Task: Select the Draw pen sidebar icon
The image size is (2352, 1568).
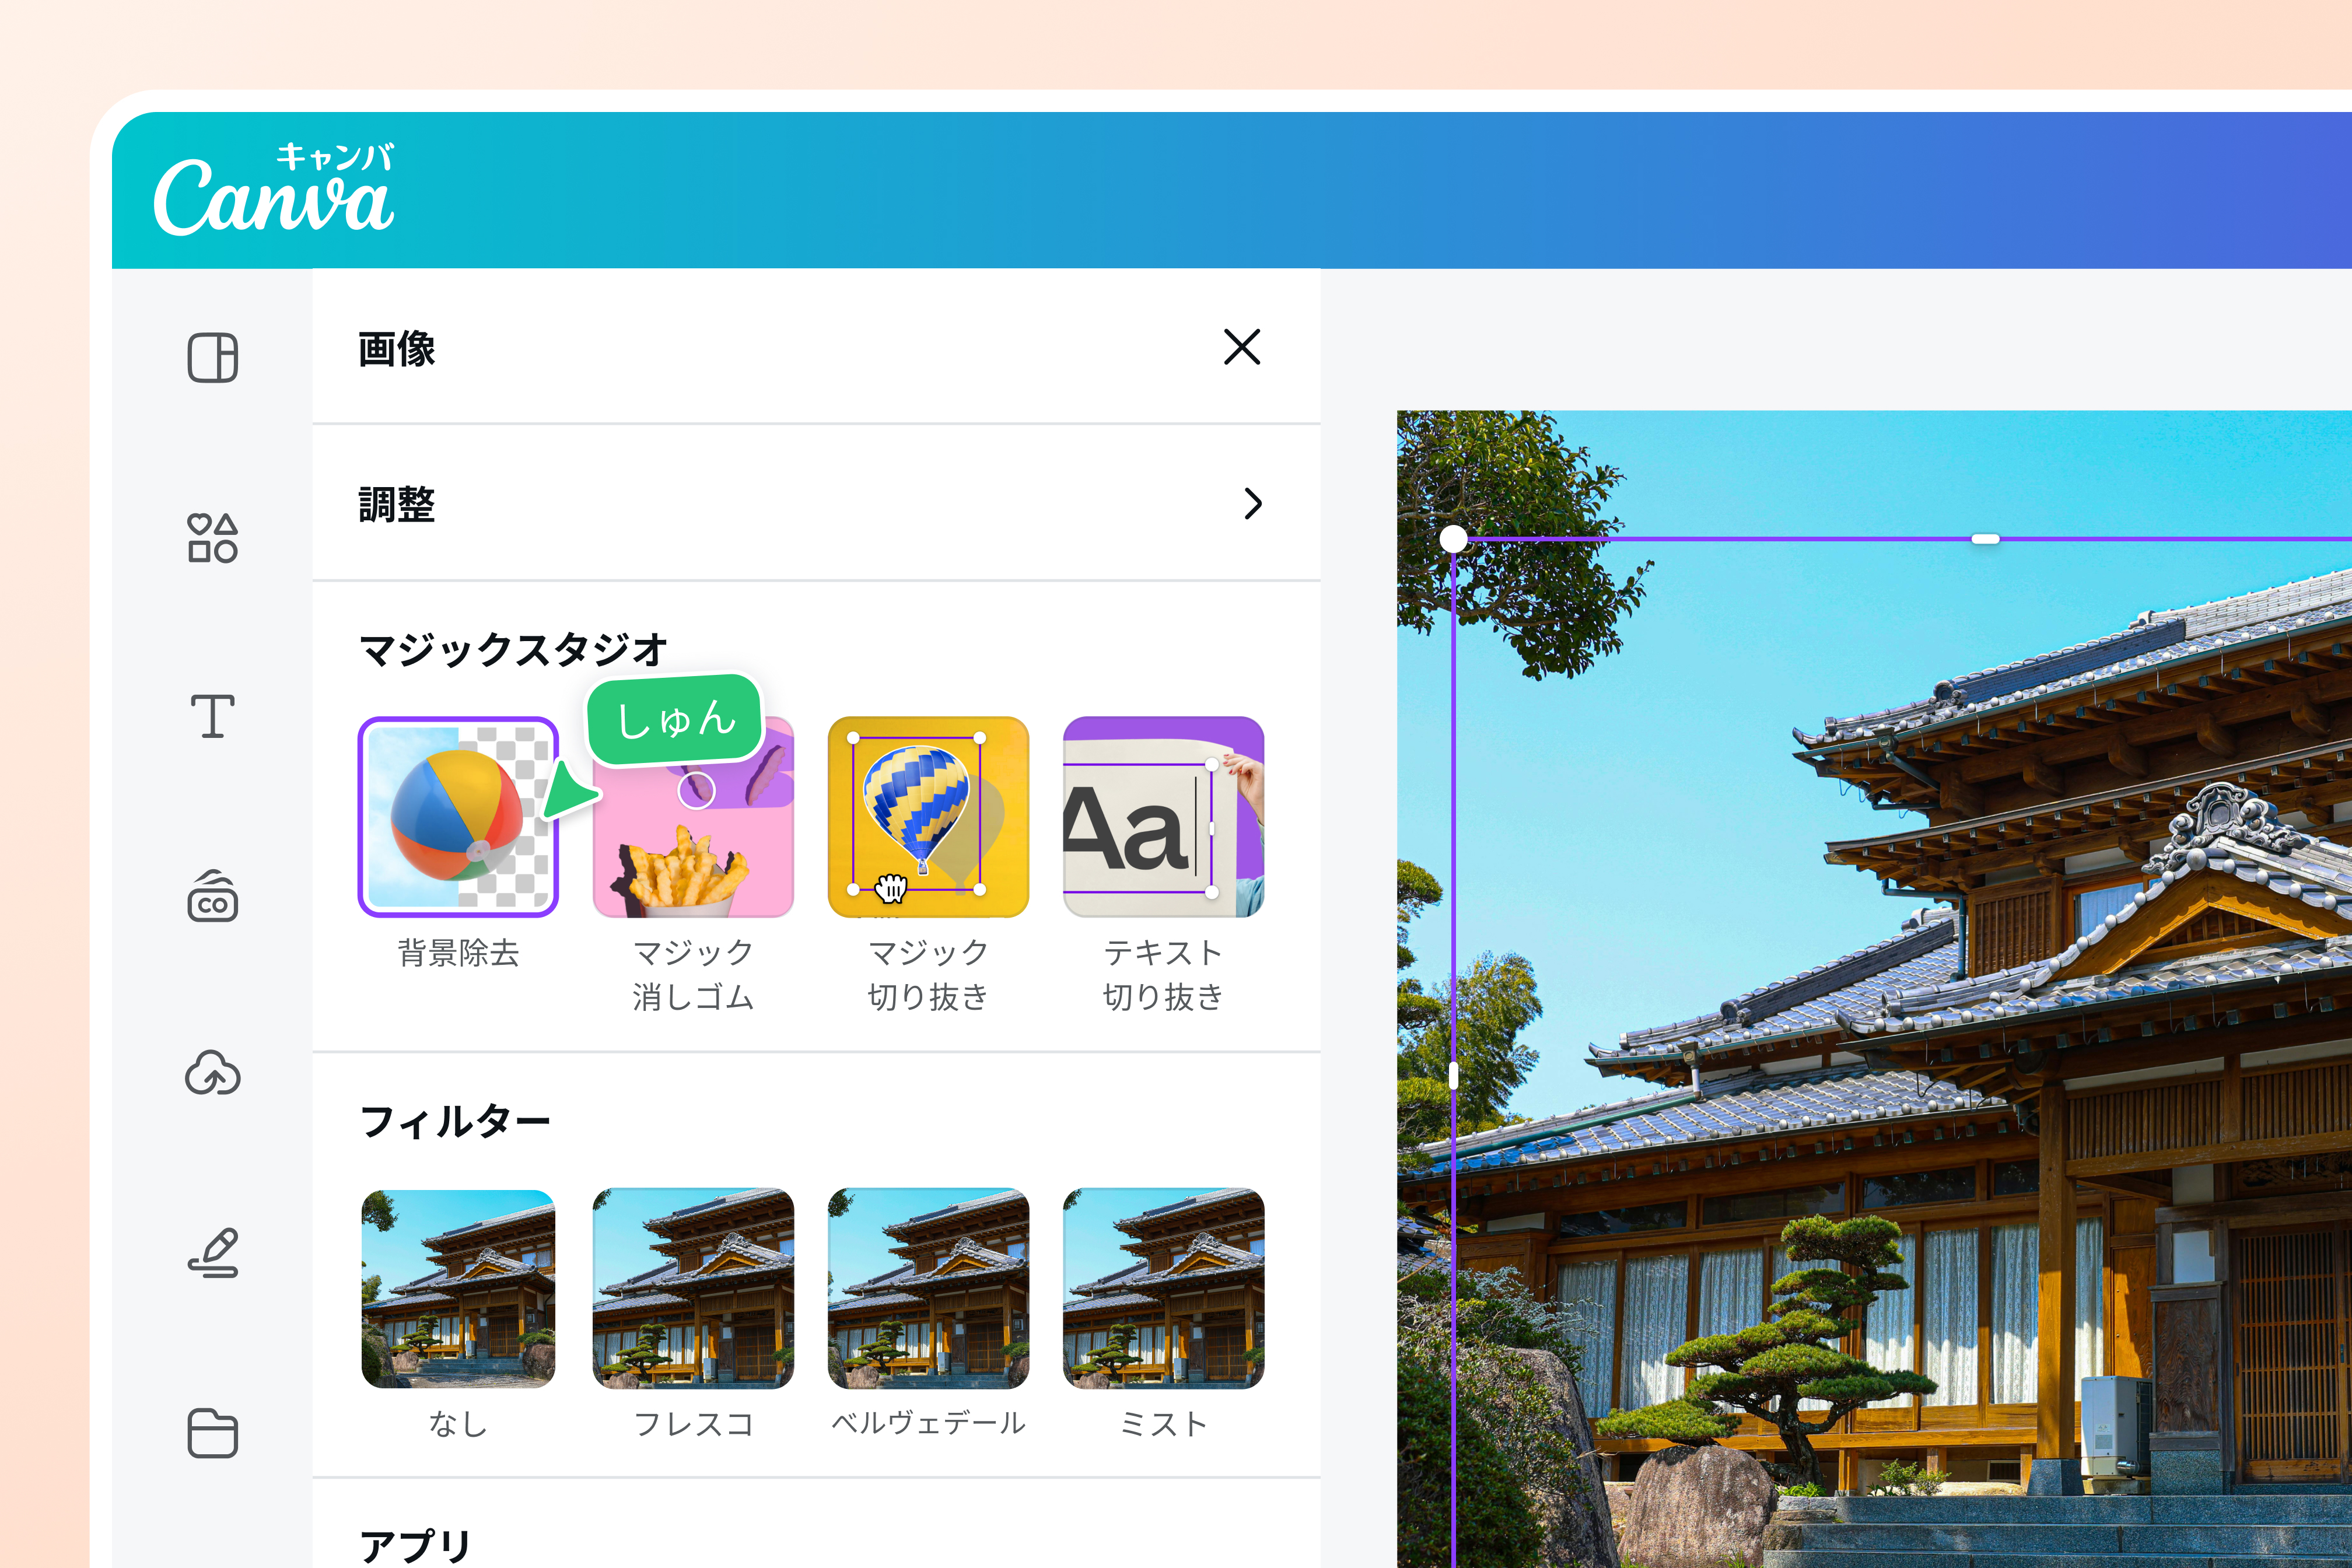Action: 212,1253
